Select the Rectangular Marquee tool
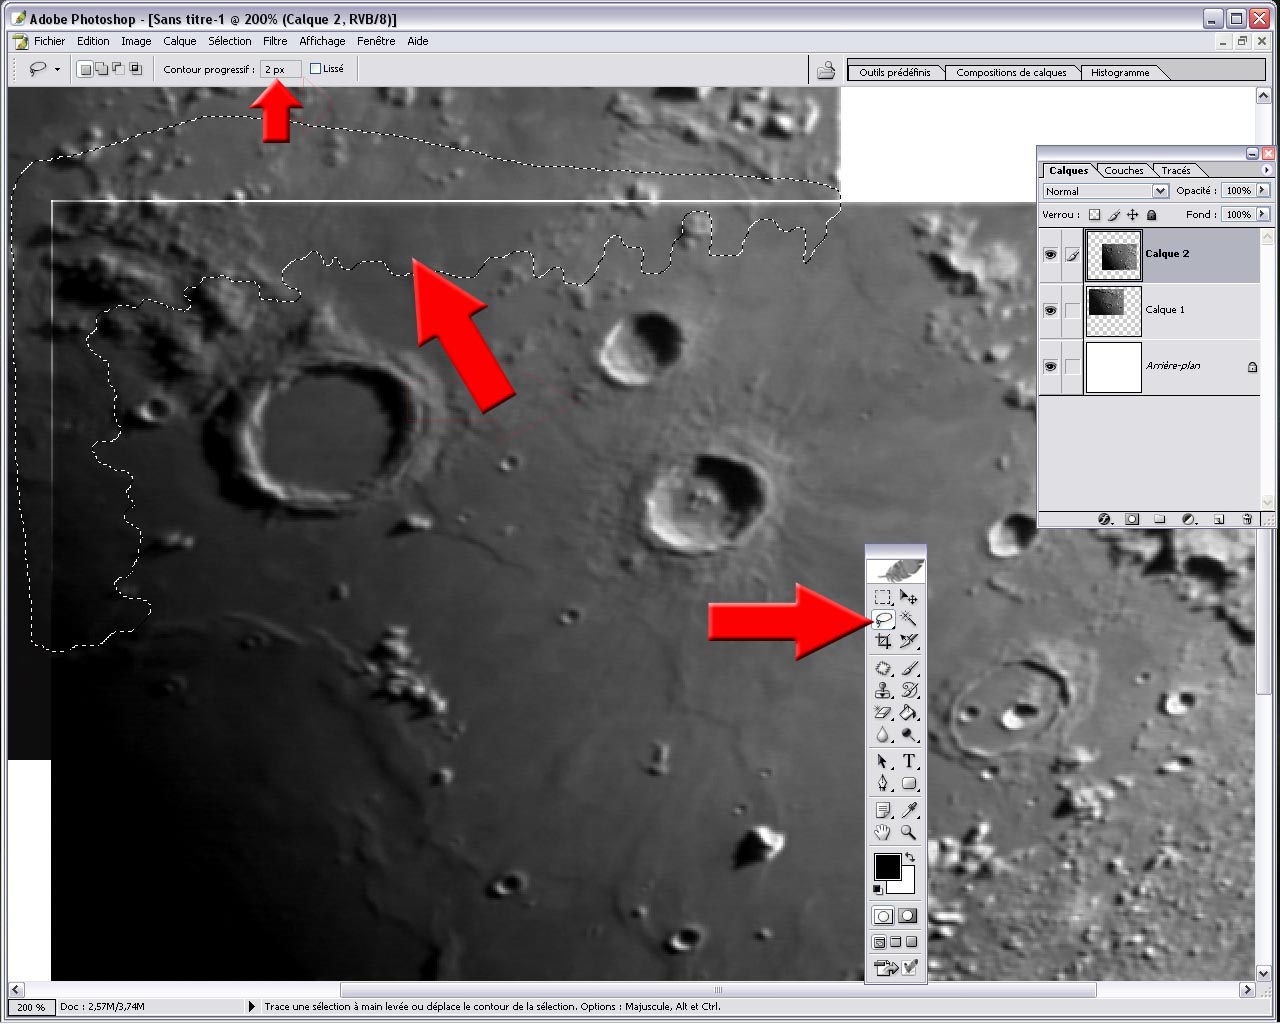The height and width of the screenshot is (1024, 1280). pos(883,597)
